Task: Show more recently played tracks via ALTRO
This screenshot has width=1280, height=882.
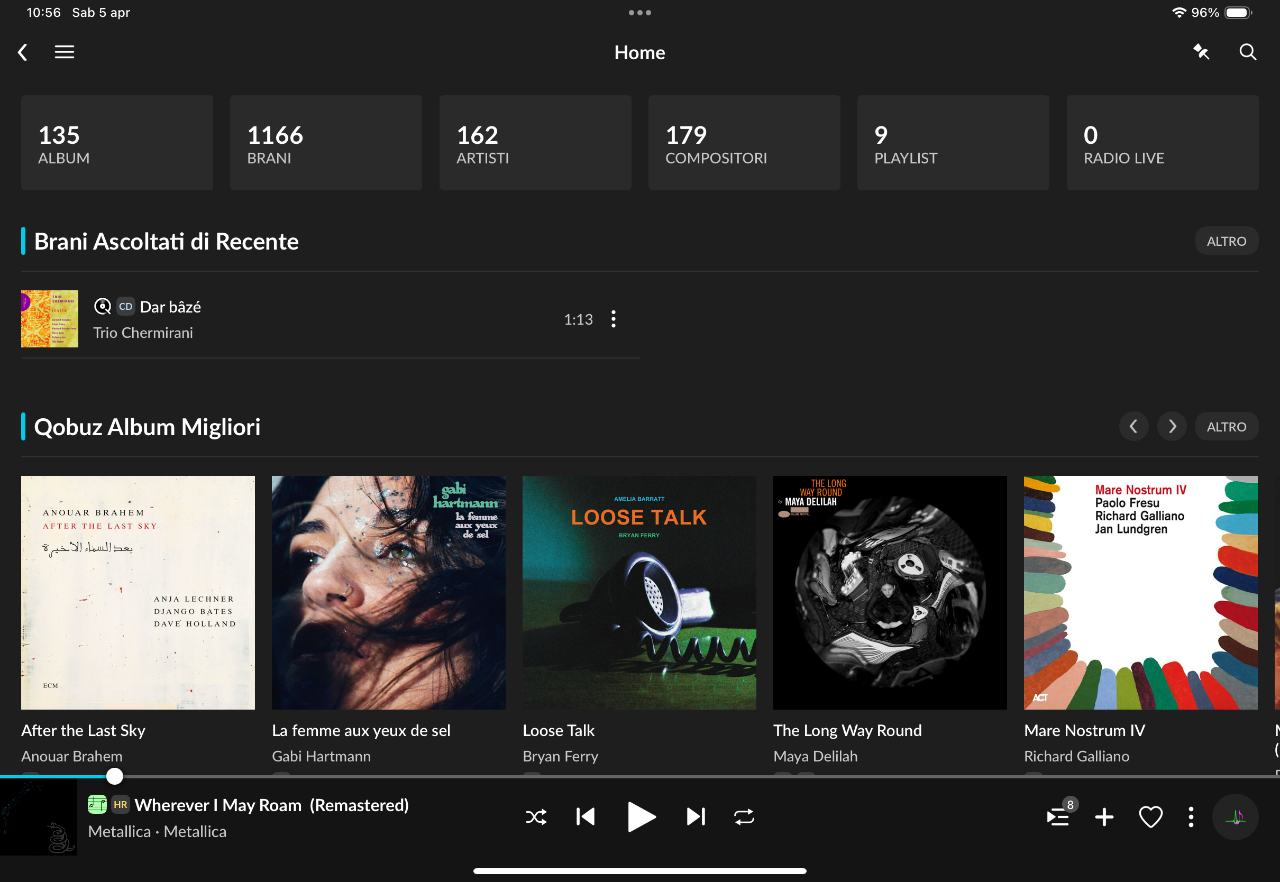Action: [x=1226, y=241]
